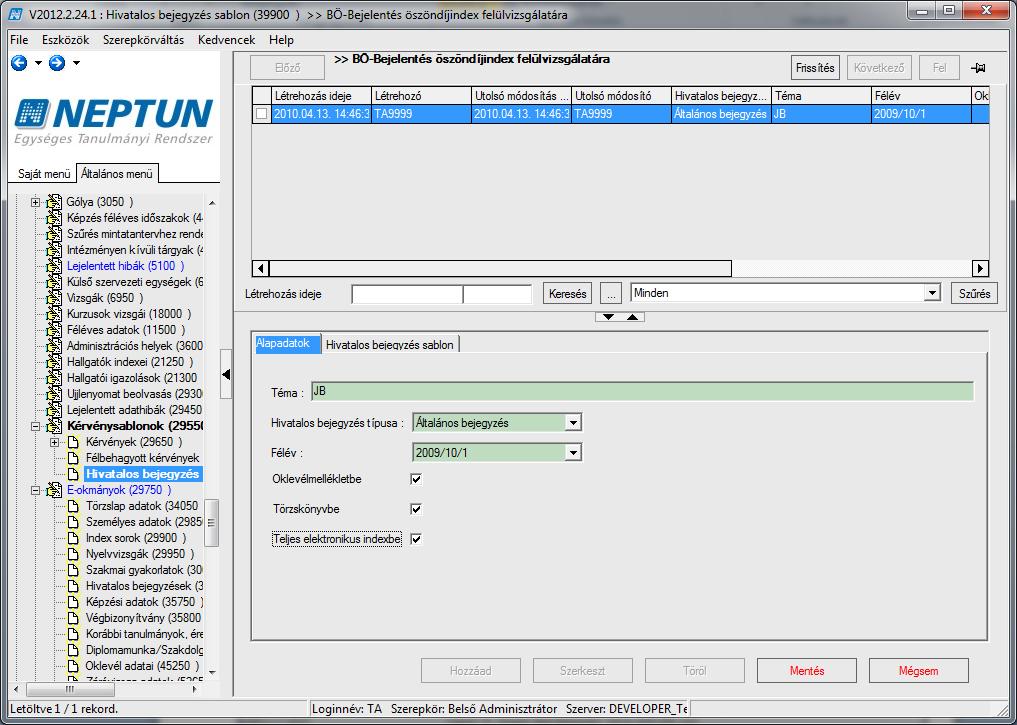Click the grid scroll-right arrow
The height and width of the screenshot is (725, 1017).
tap(980, 268)
